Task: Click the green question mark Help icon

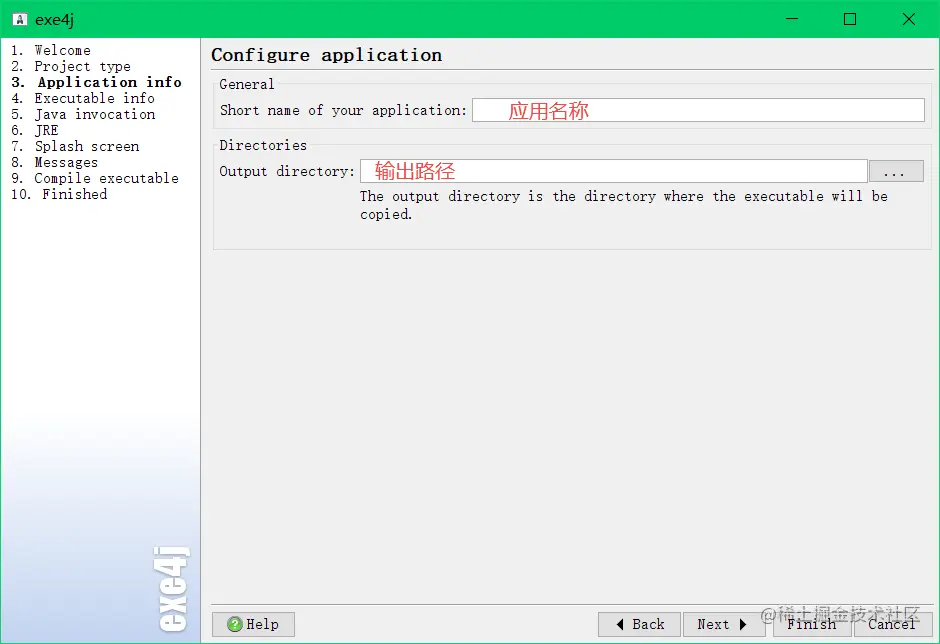Action: click(x=234, y=624)
